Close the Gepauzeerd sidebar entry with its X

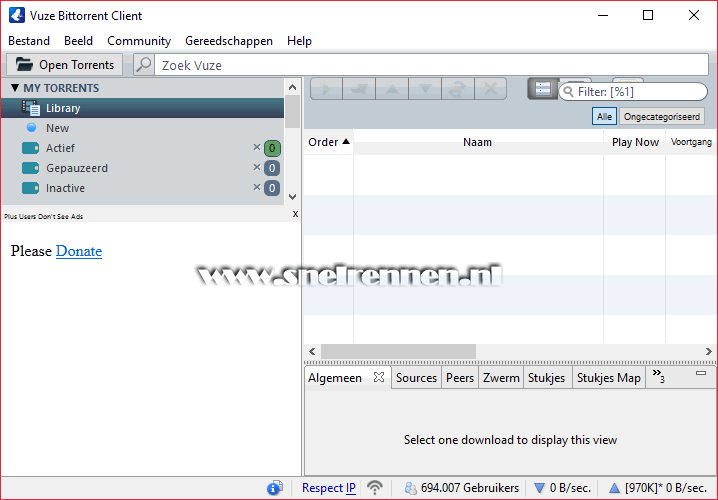[x=257, y=168]
